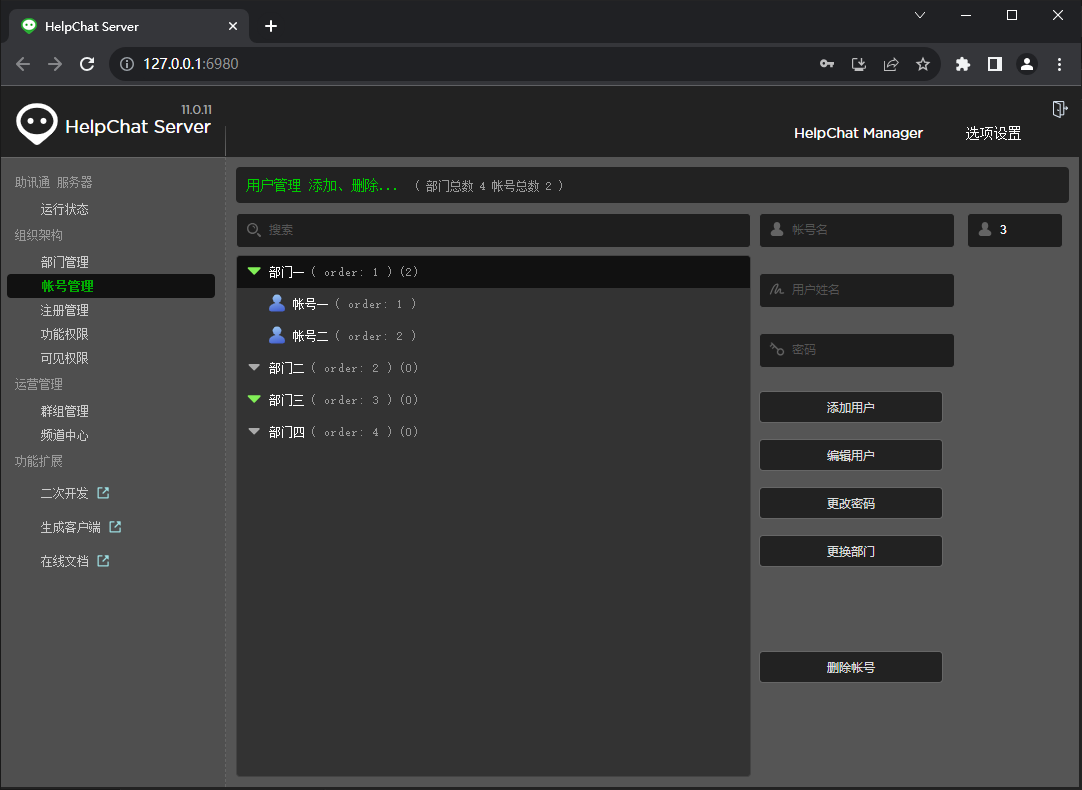The image size is (1082, 790).
Task: Open 注册管理 in the sidebar
Action: tap(65, 310)
